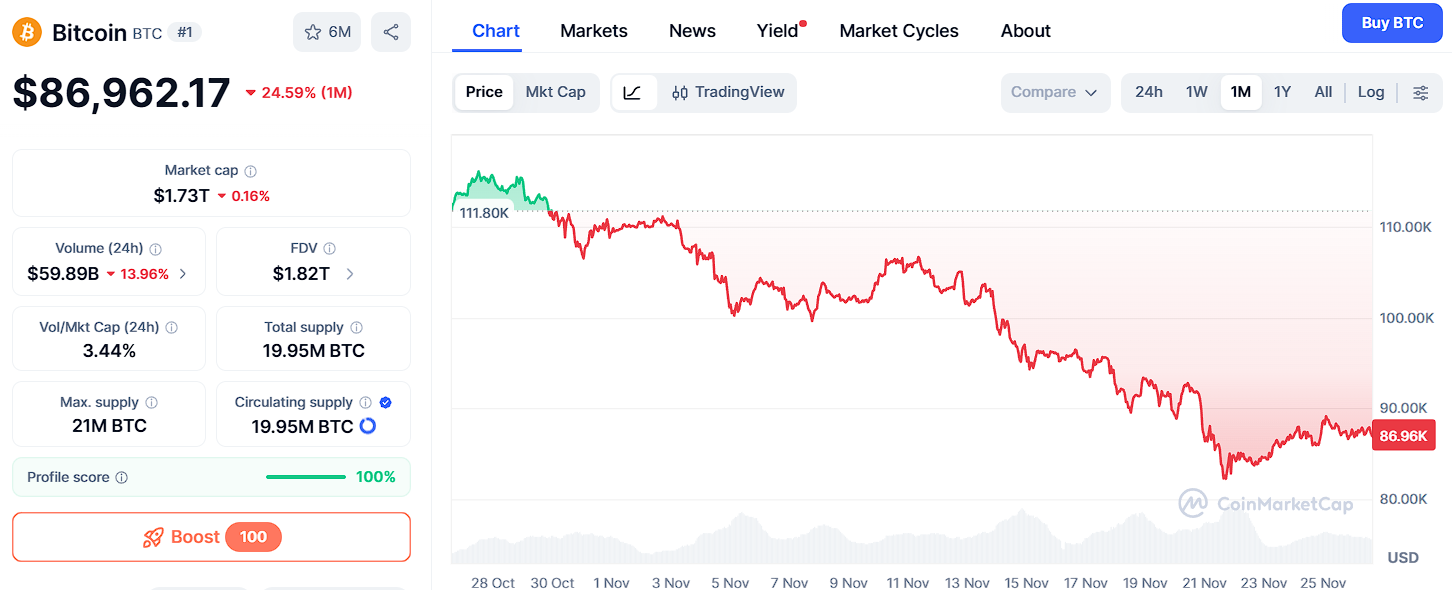Screen dimensions: 1452x590
Task: Select the 1Y timeframe
Action: coord(1282,91)
